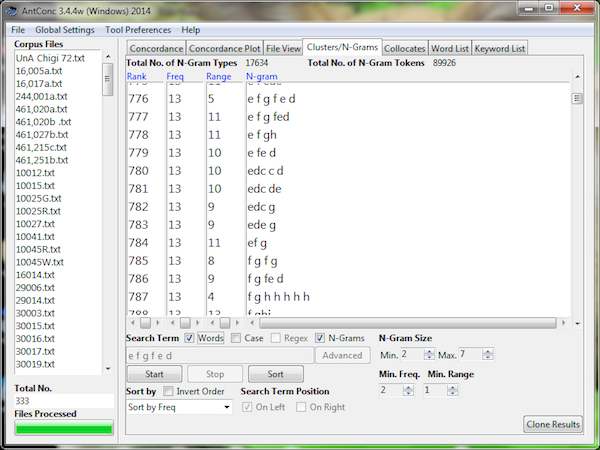Click the corpus files scrollbar thumb
600x450 pixels.
coord(108,79)
